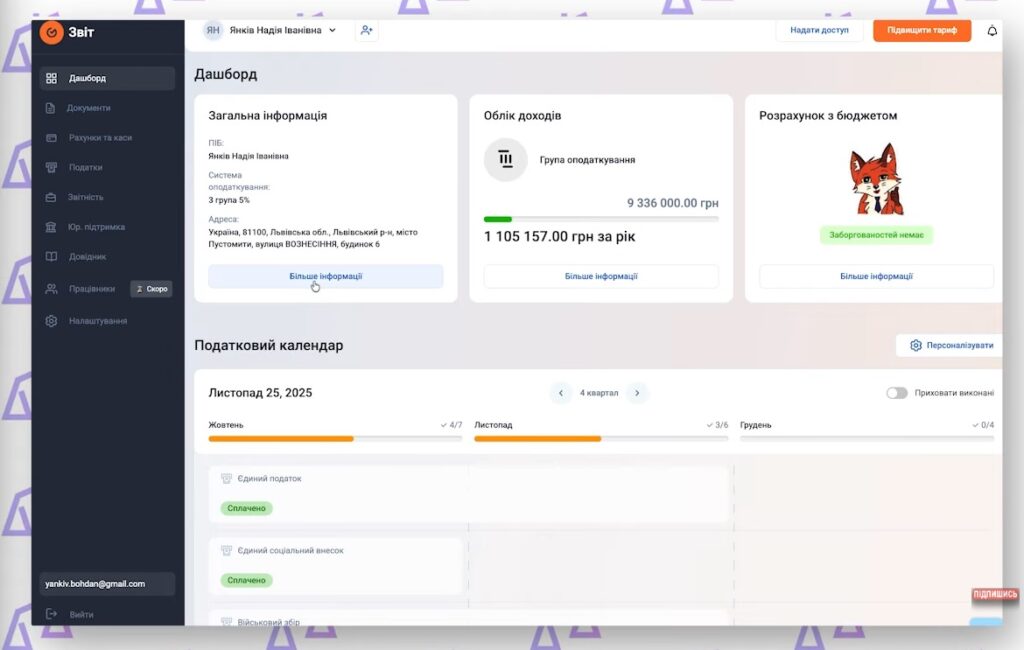
Task: Open the Довідник book icon
Action: [x=52, y=256]
